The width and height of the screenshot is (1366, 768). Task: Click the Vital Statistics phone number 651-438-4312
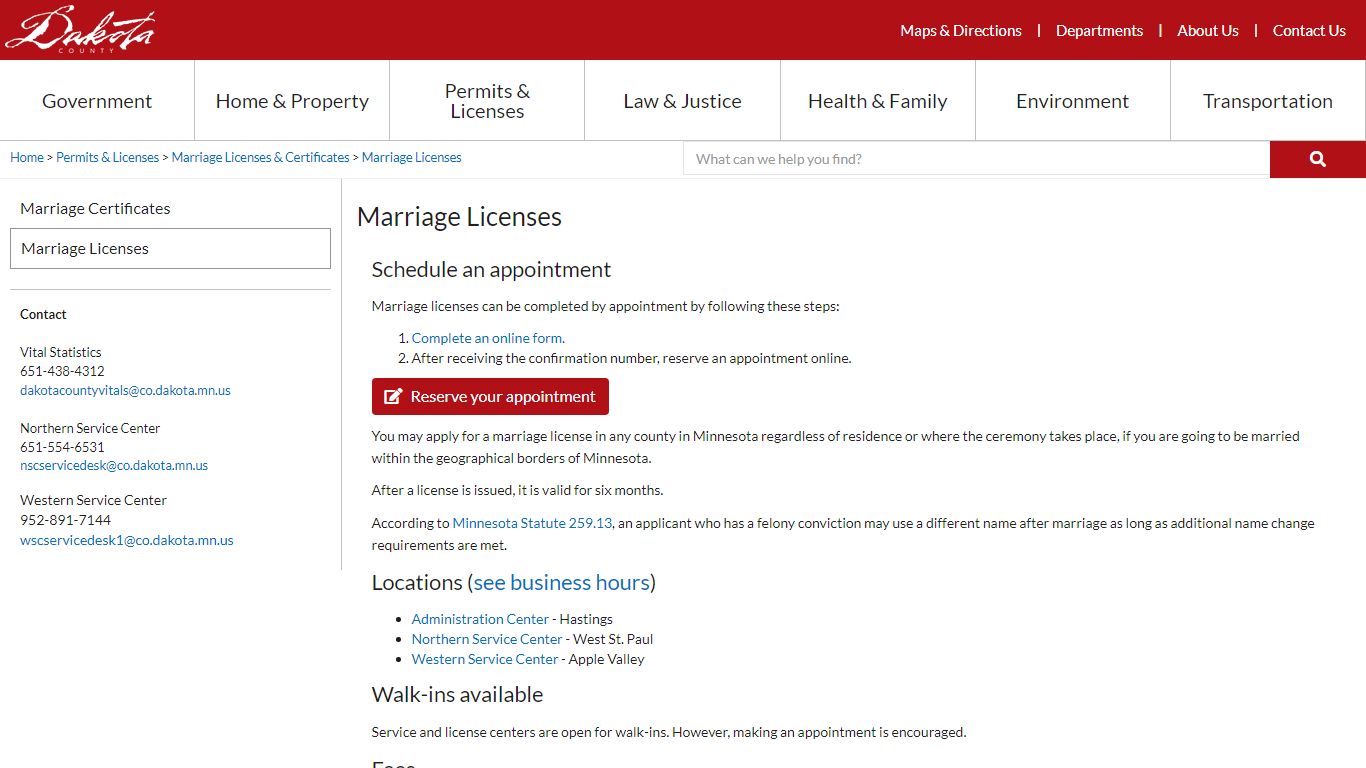62,371
